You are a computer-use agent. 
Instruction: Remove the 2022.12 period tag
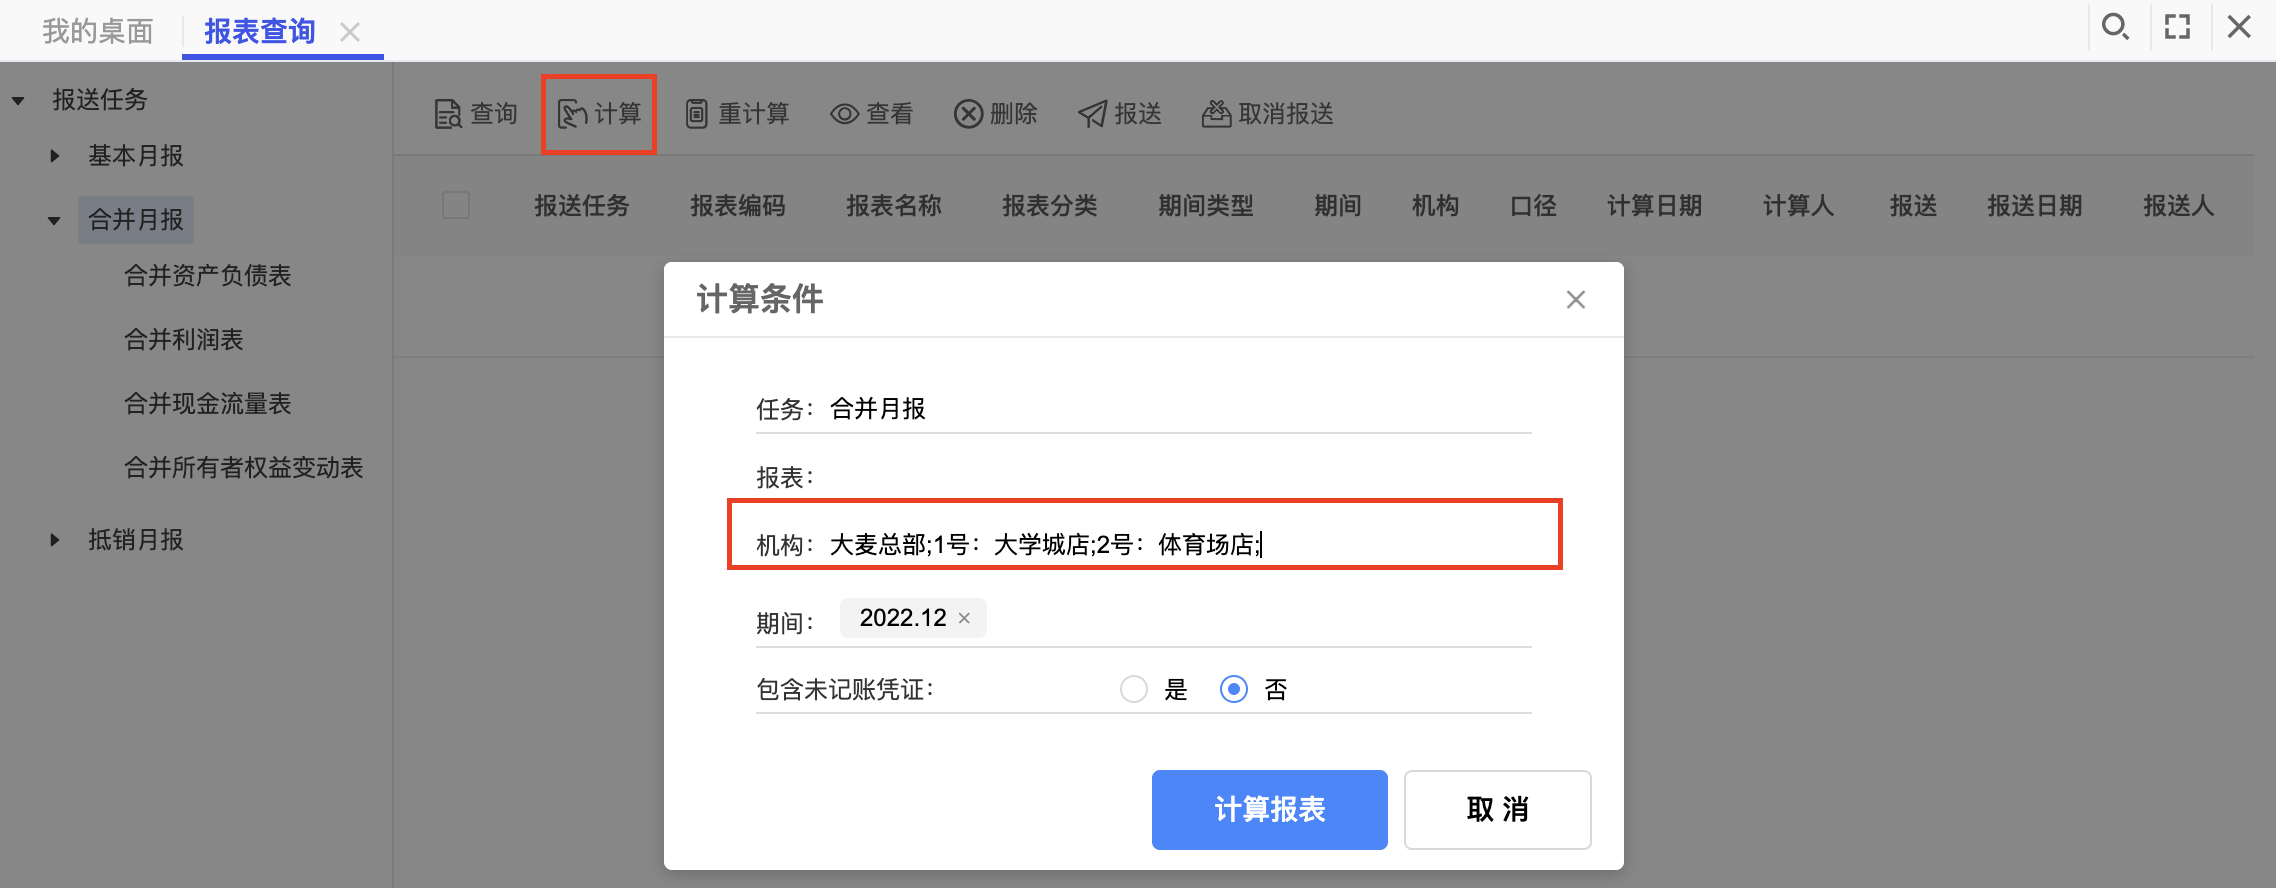pyautogui.click(x=964, y=618)
